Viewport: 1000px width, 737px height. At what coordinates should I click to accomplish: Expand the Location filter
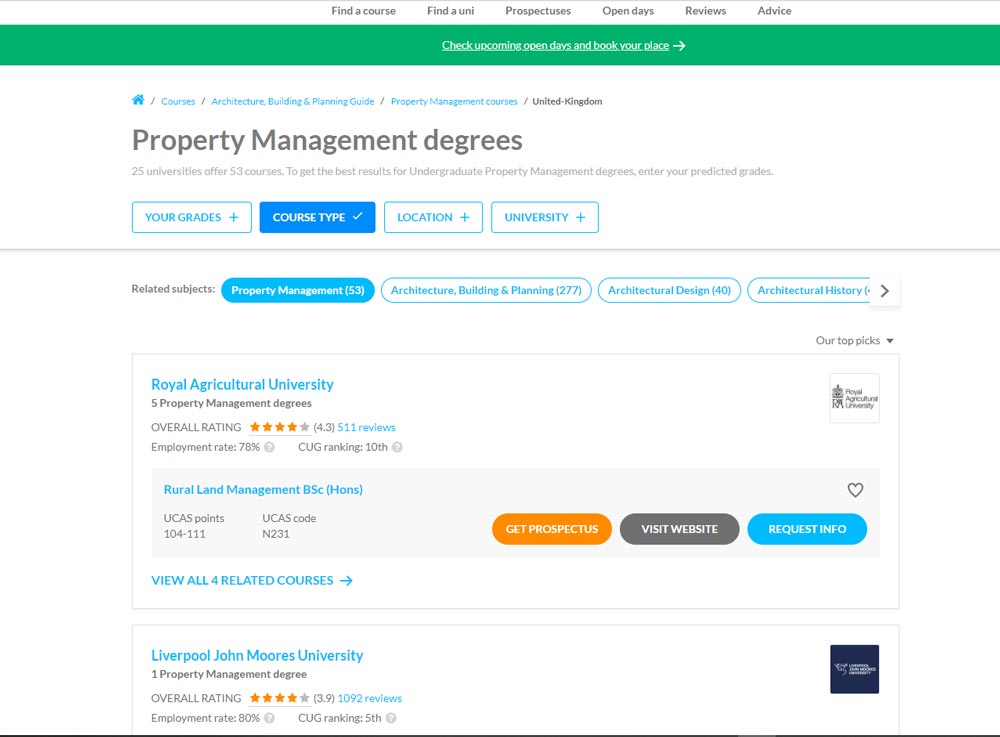click(x=433, y=217)
